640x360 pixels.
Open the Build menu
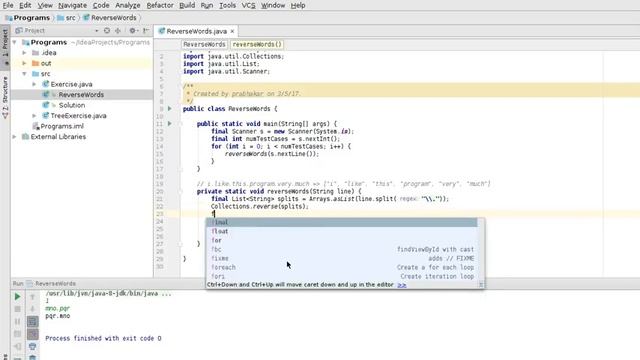click(187, 5)
